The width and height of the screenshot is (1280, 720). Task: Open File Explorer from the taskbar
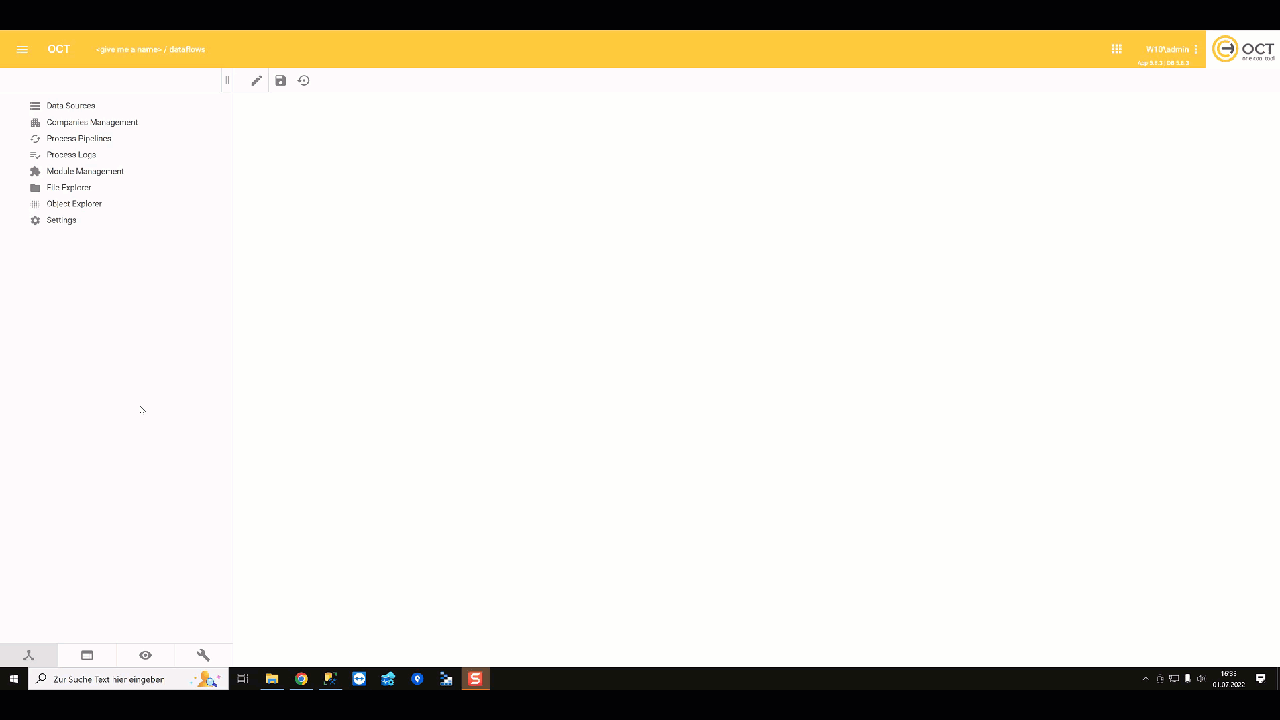[271, 679]
